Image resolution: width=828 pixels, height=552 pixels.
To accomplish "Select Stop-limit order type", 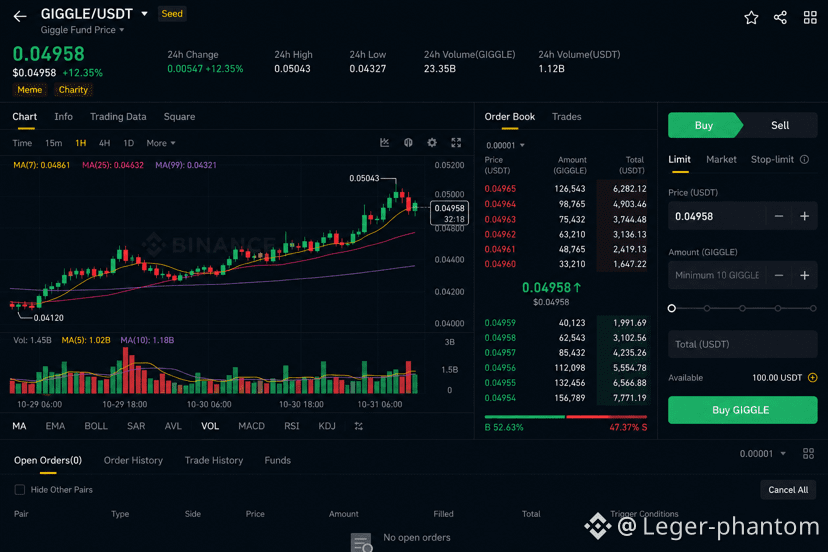I will 772,160.
